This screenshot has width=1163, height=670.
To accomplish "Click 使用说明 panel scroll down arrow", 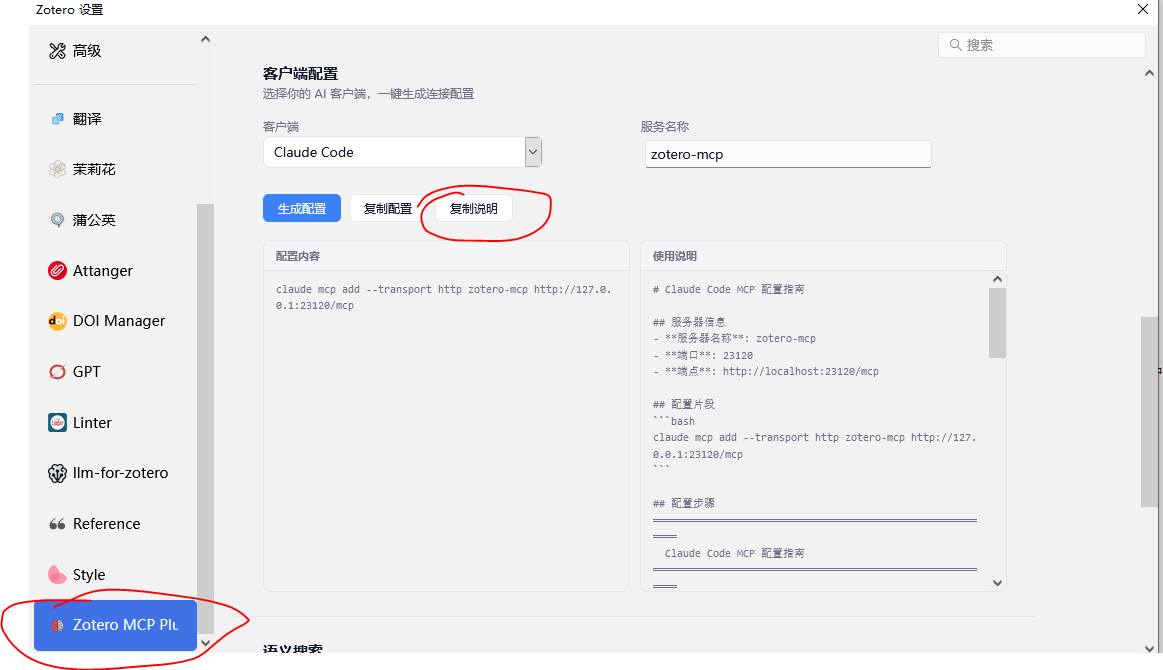I will 998,583.
